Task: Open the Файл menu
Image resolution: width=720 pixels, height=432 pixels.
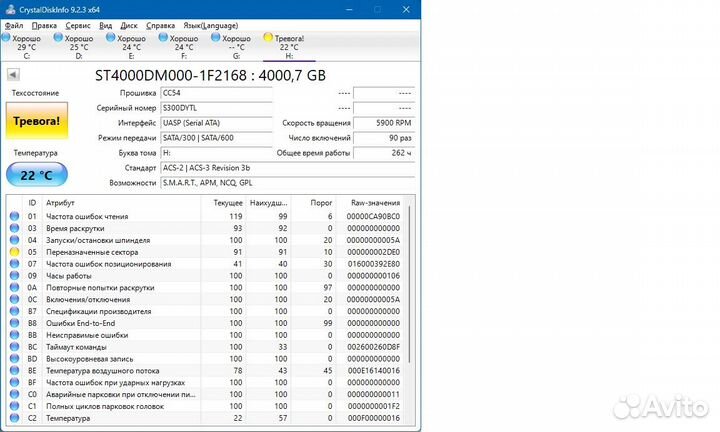Action: pyautogui.click(x=14, y=25)
